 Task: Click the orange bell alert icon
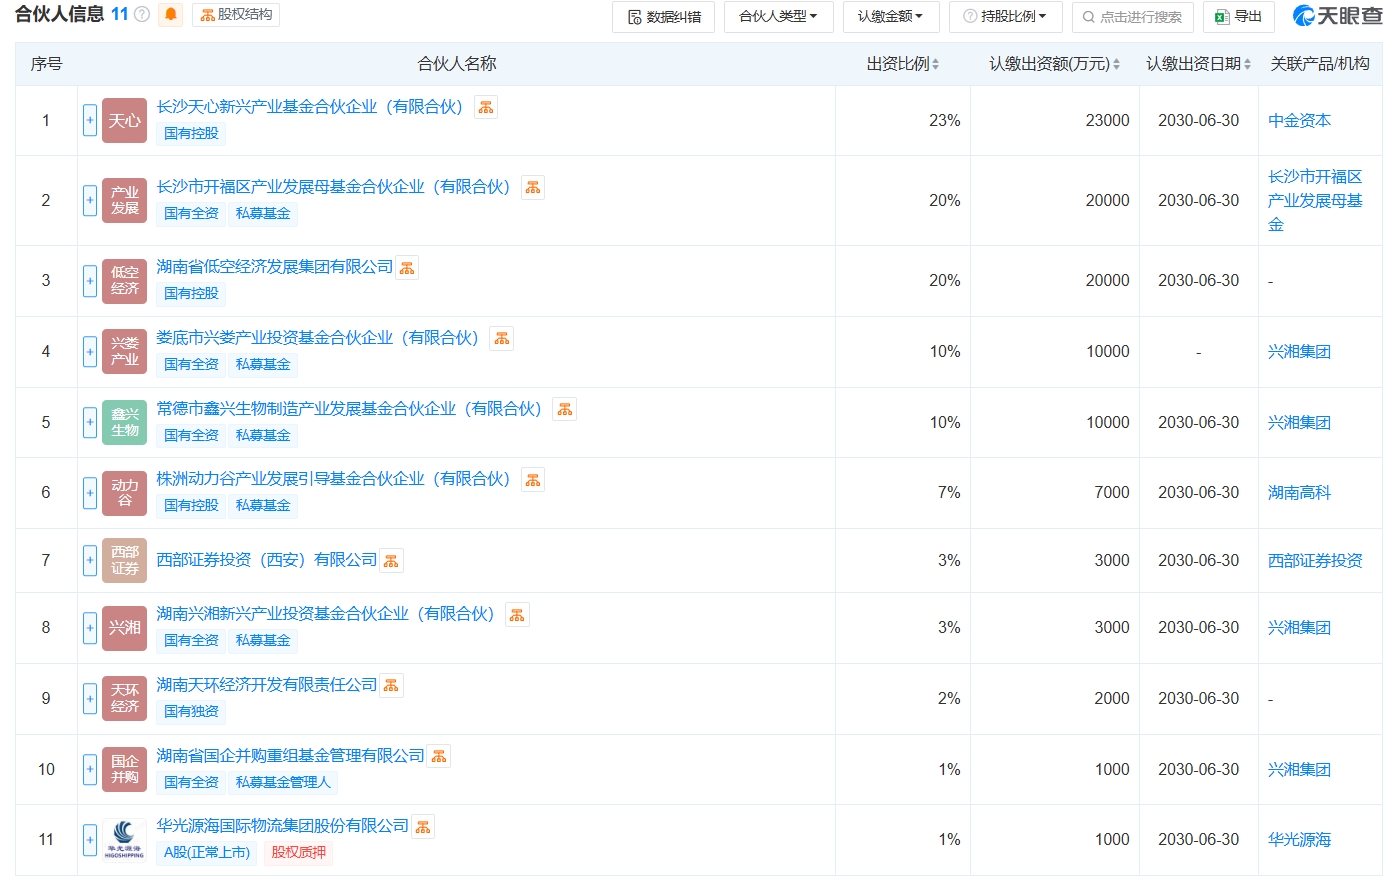pos(170,15)
